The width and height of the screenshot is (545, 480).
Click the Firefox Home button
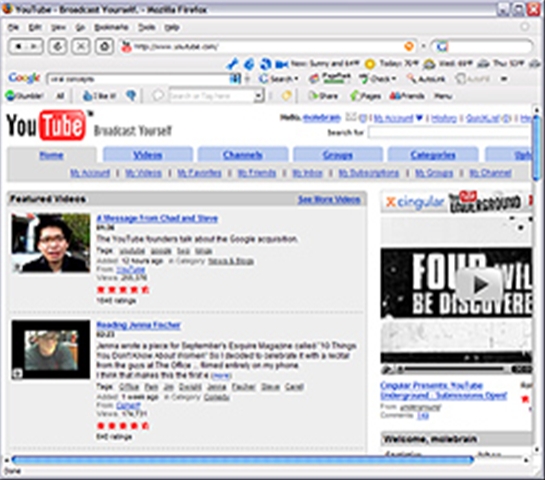(x=104, y=46)
